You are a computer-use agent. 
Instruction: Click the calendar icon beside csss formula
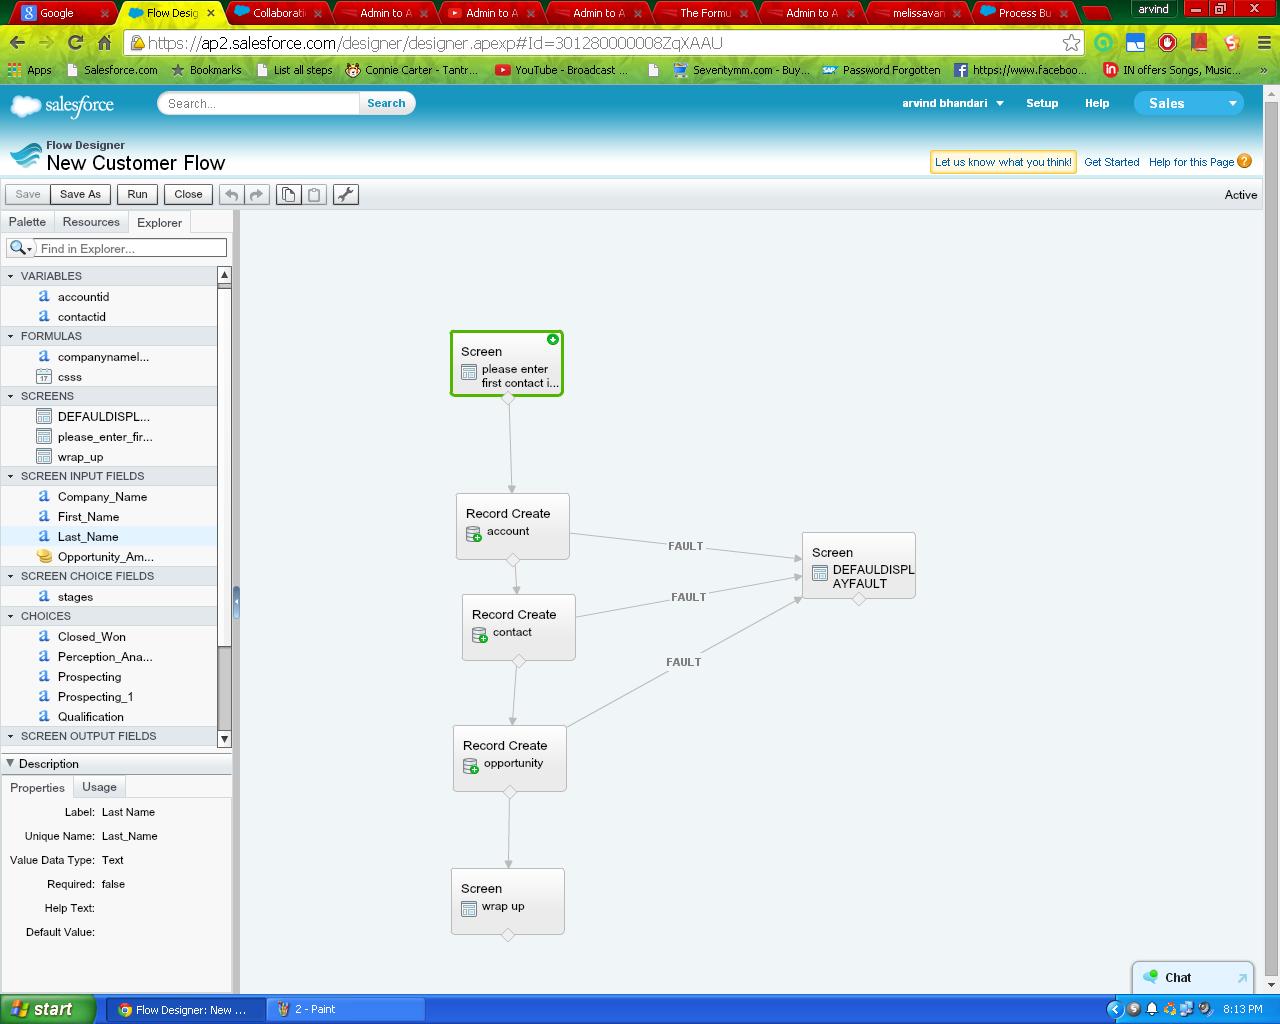(x=44, y=376)
